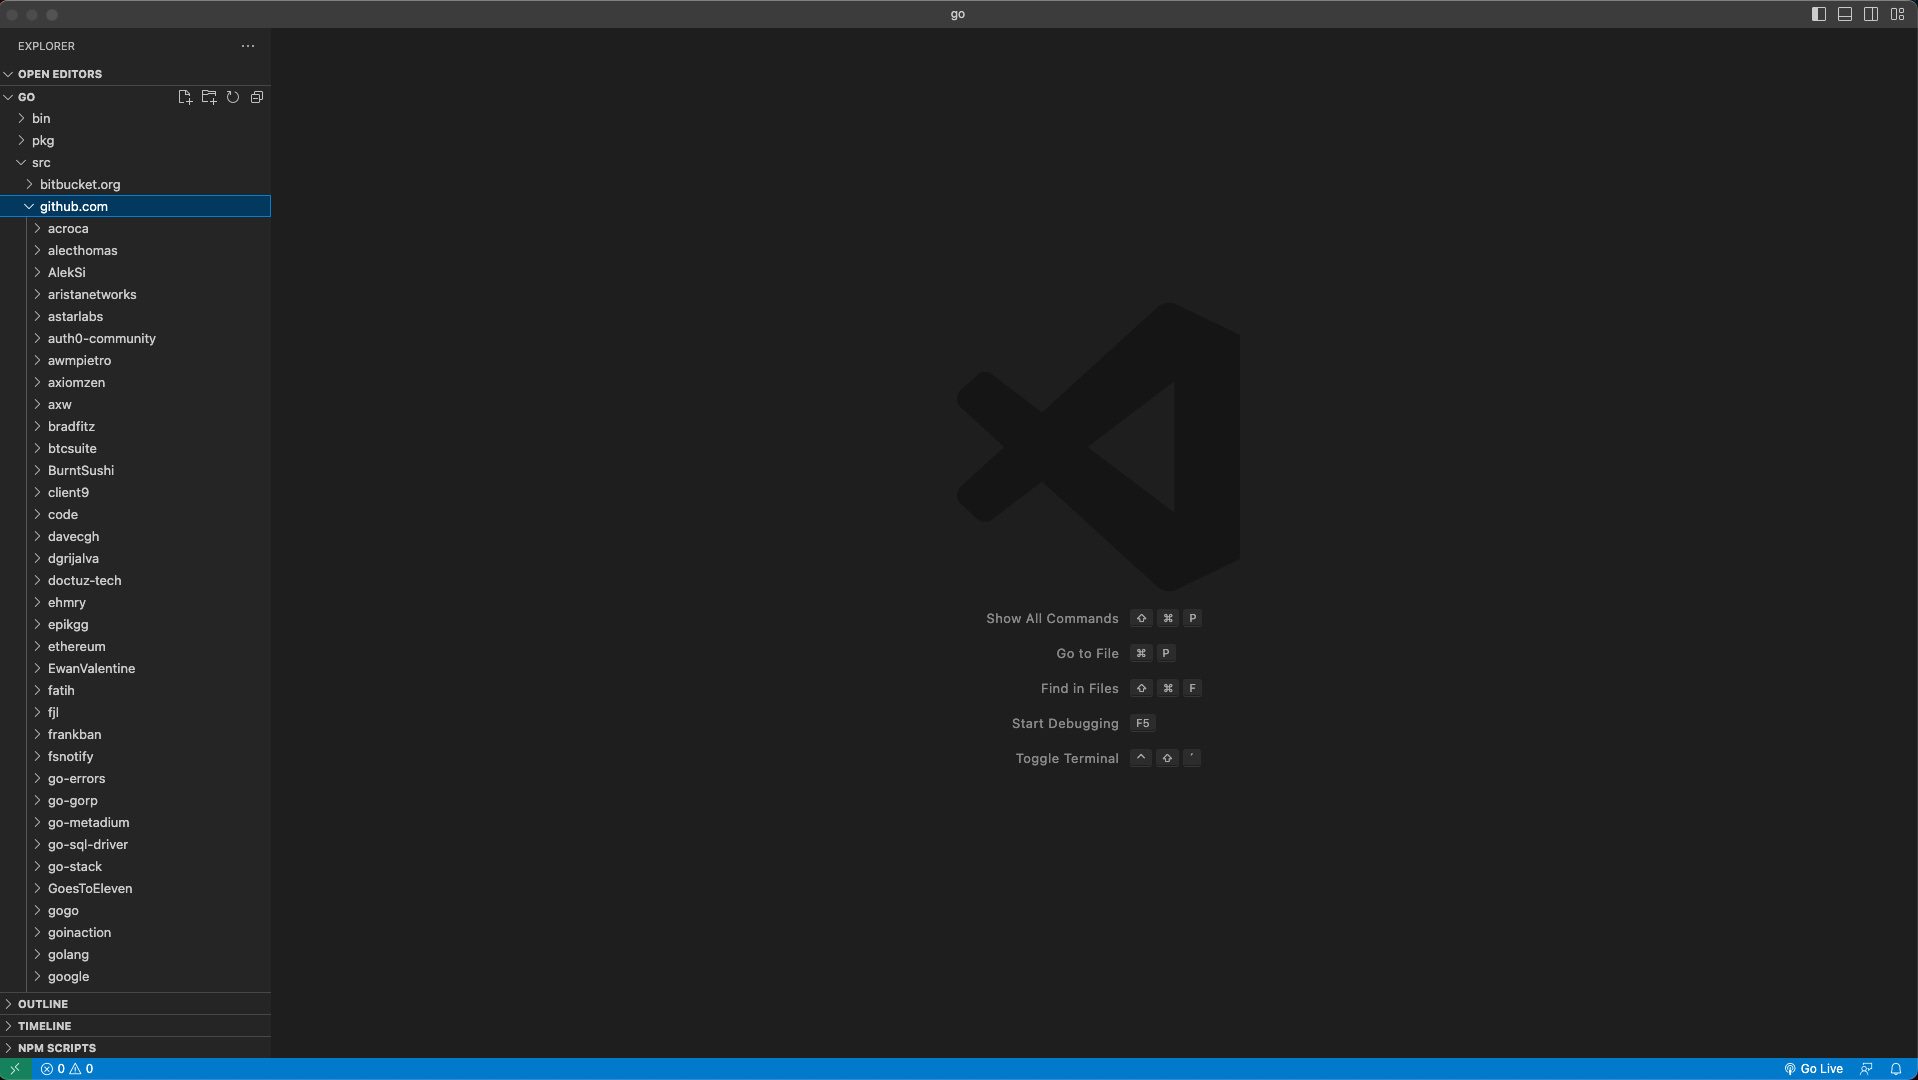Select the EwanValentine folder
Screen dimensions: 1918x1080
click(x=135, y=668)
